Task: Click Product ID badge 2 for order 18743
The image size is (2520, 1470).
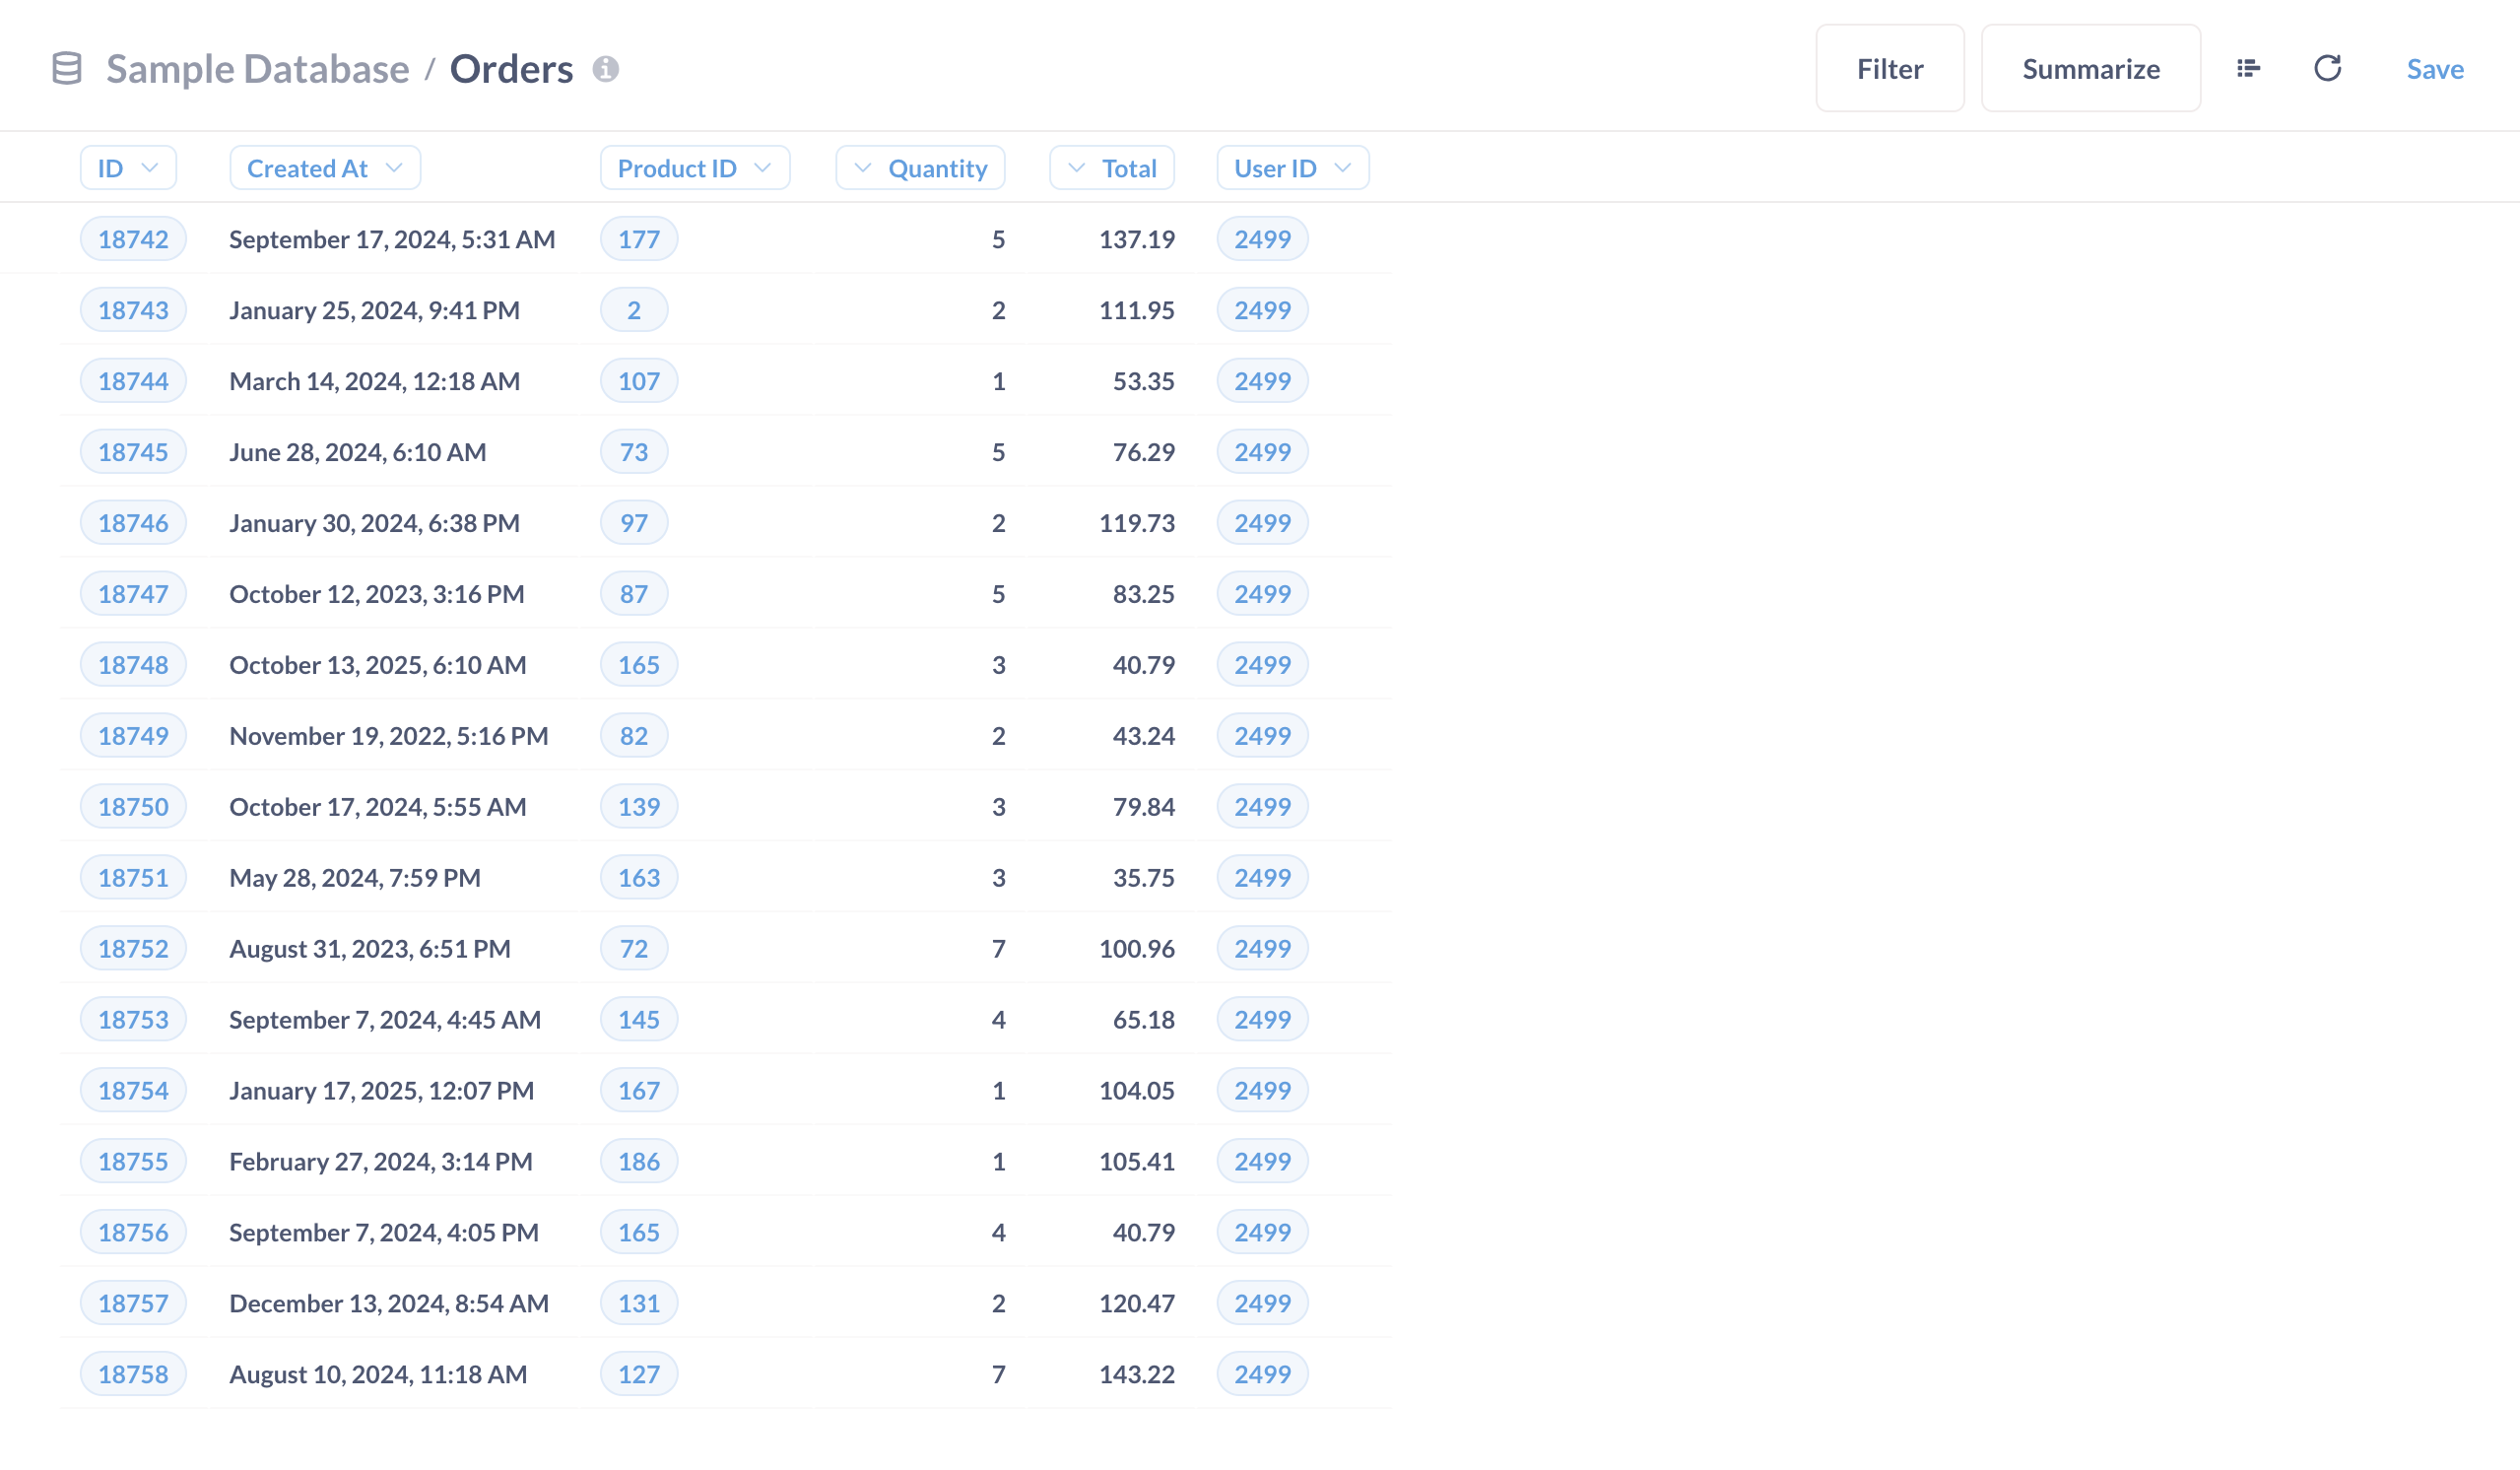Action: coord(634,309)
